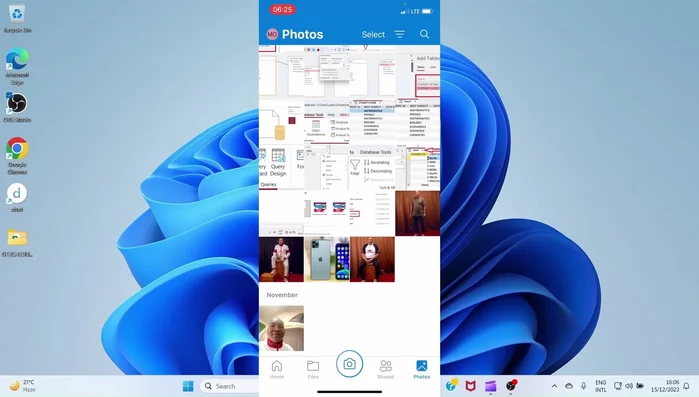Image resolution: width=699 pixels, height=397 pixels.
Task: Click the November section heading
Action: (282, 295)
